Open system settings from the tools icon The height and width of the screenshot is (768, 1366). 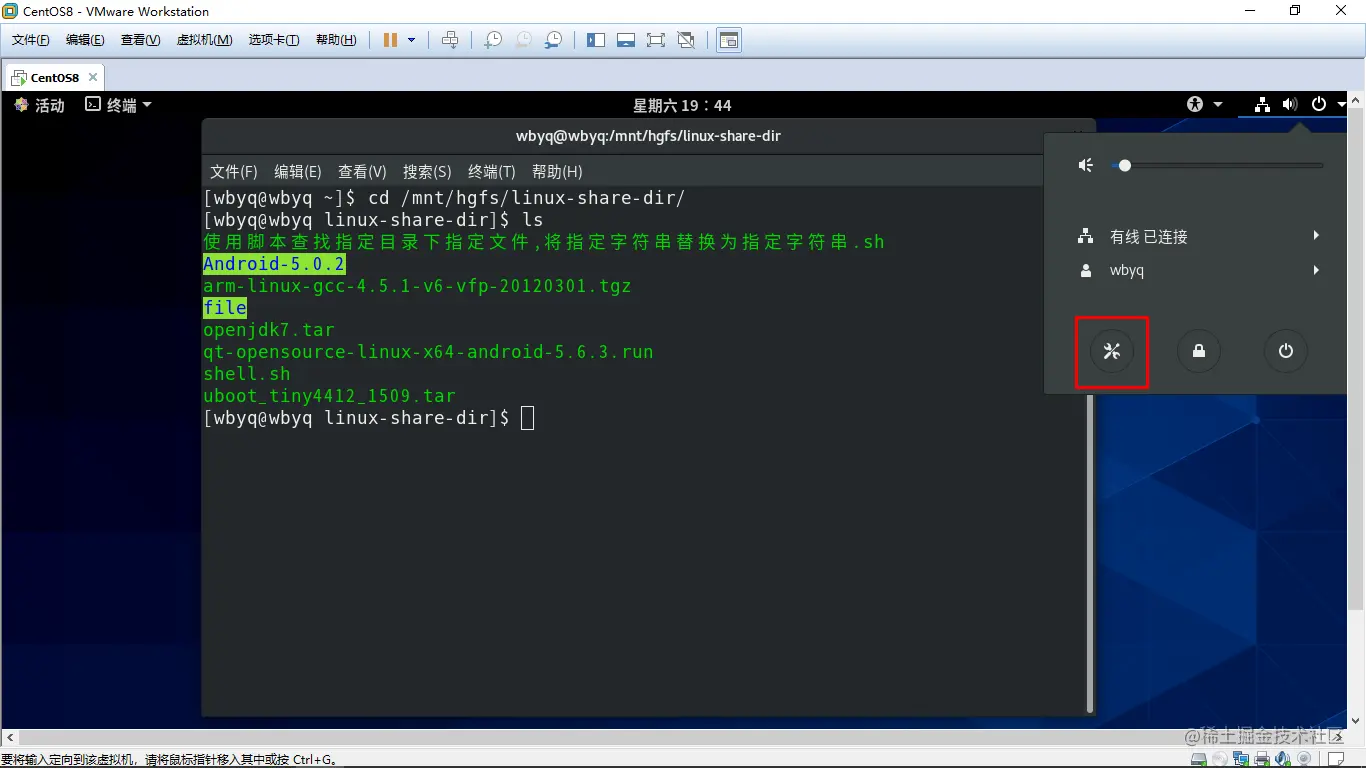point(1111,351)
